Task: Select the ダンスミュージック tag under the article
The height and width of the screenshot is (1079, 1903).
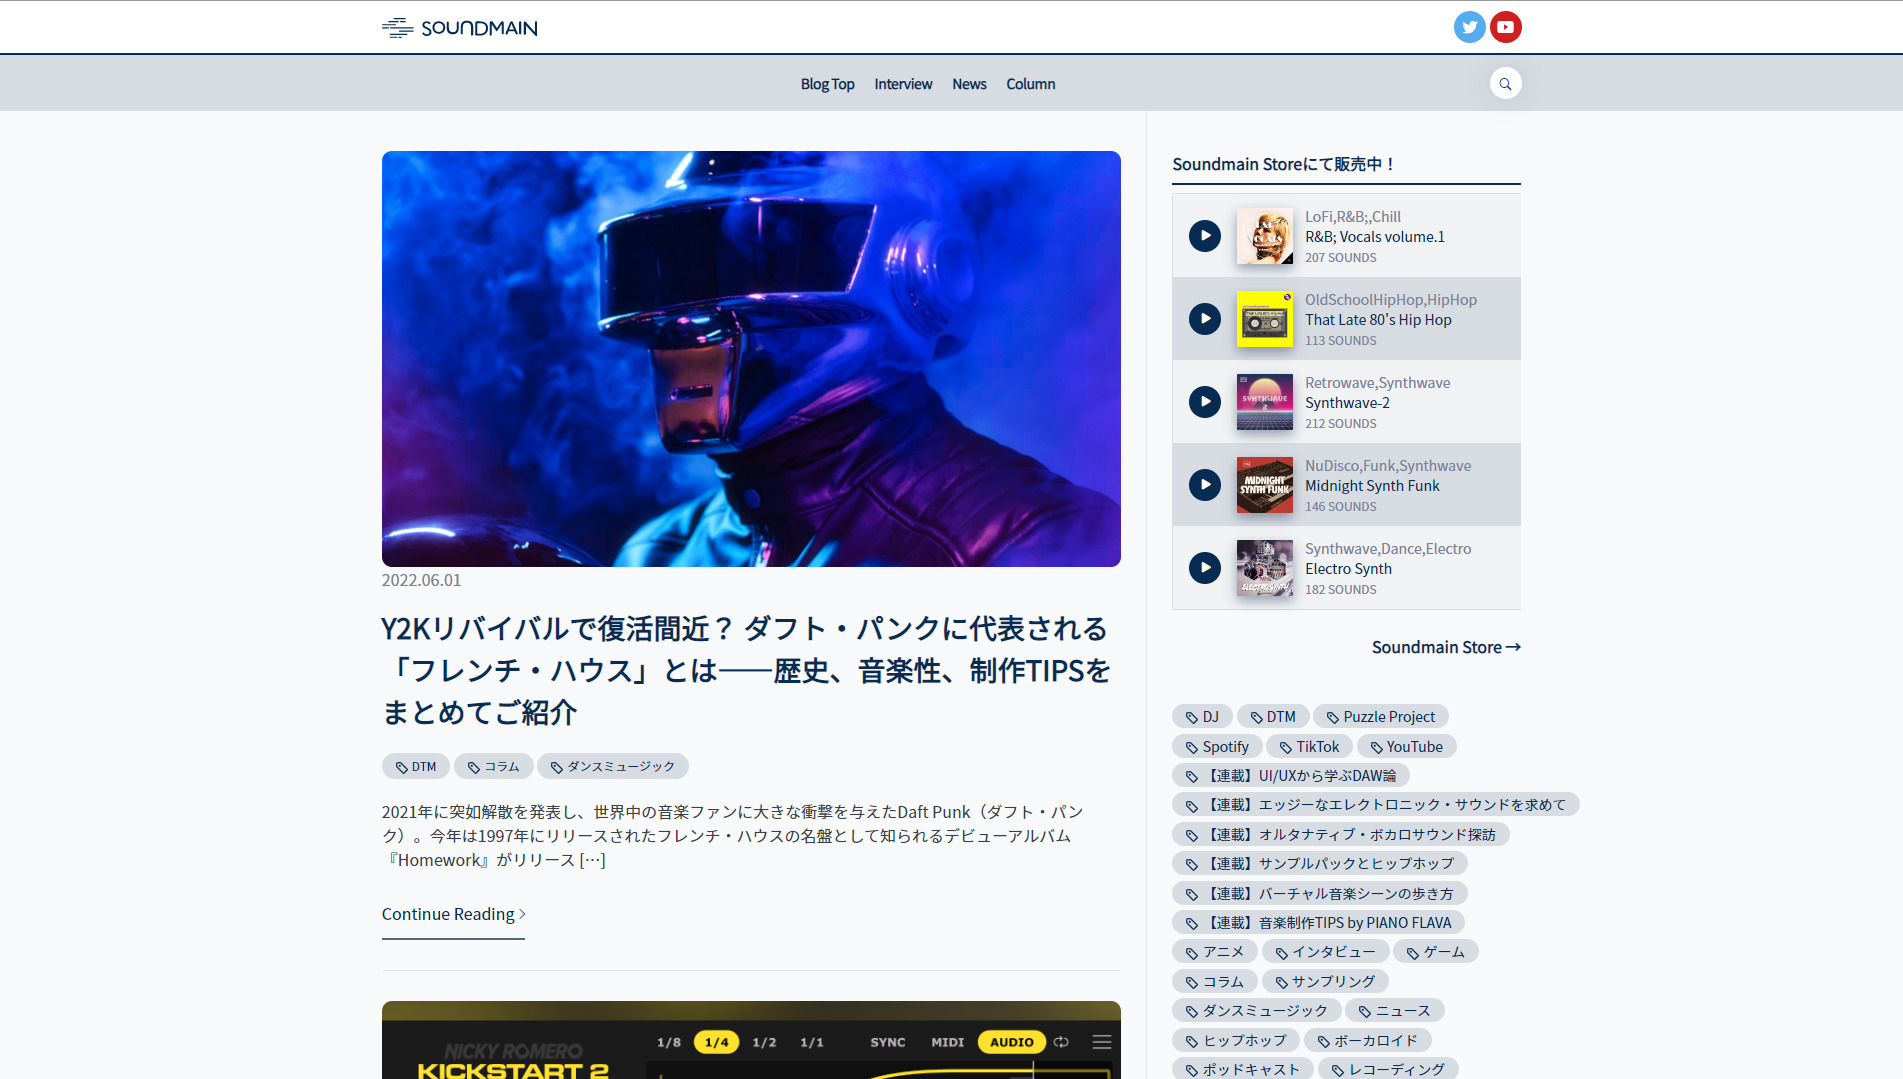Action: [613, 766]
